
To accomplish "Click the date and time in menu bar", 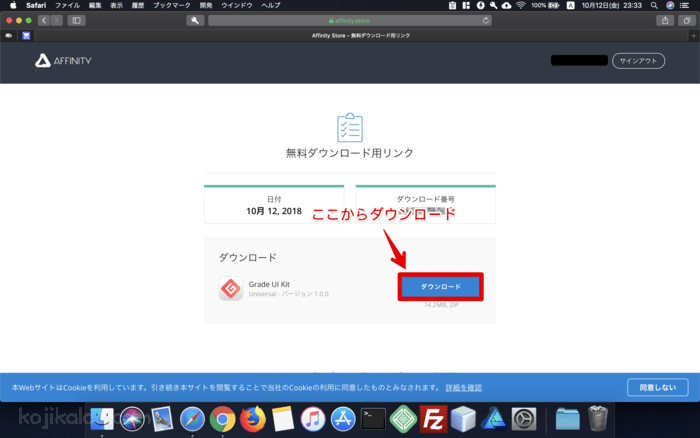I will click(612, 5).
